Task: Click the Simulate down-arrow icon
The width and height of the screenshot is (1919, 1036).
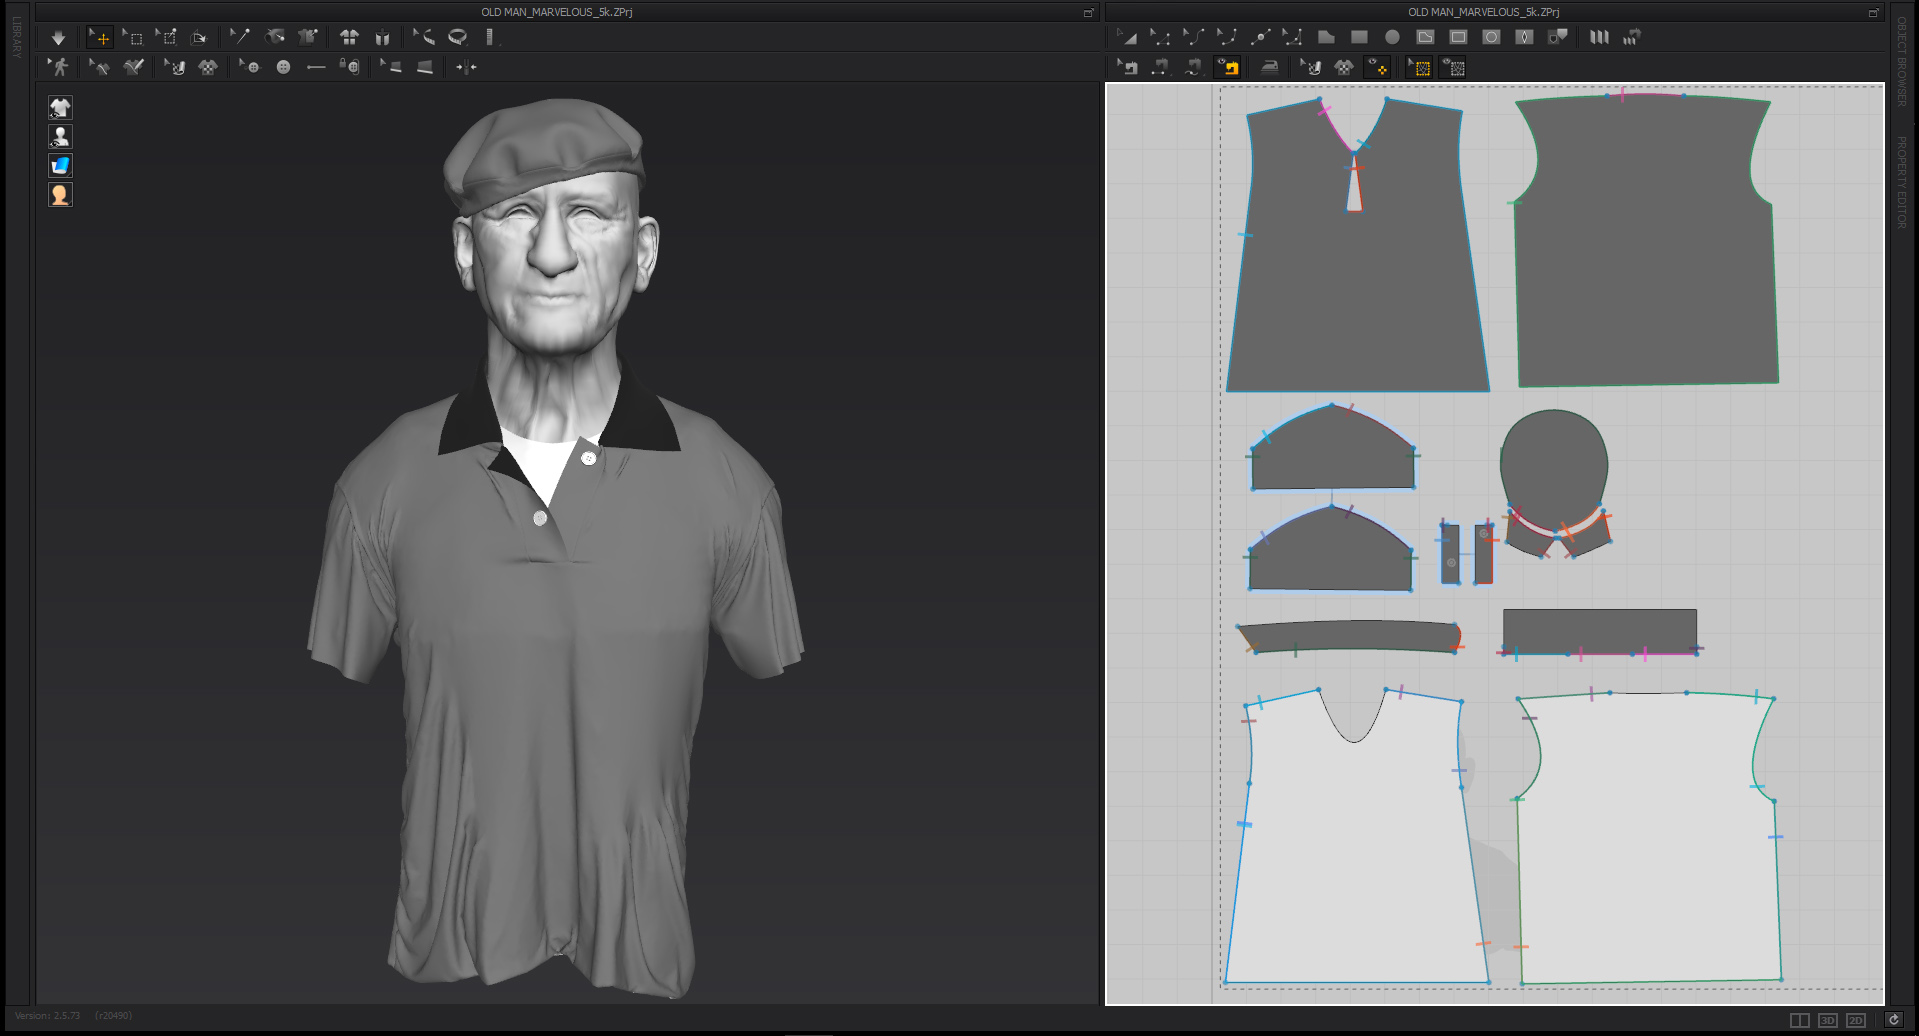Action: coord(58,38)
